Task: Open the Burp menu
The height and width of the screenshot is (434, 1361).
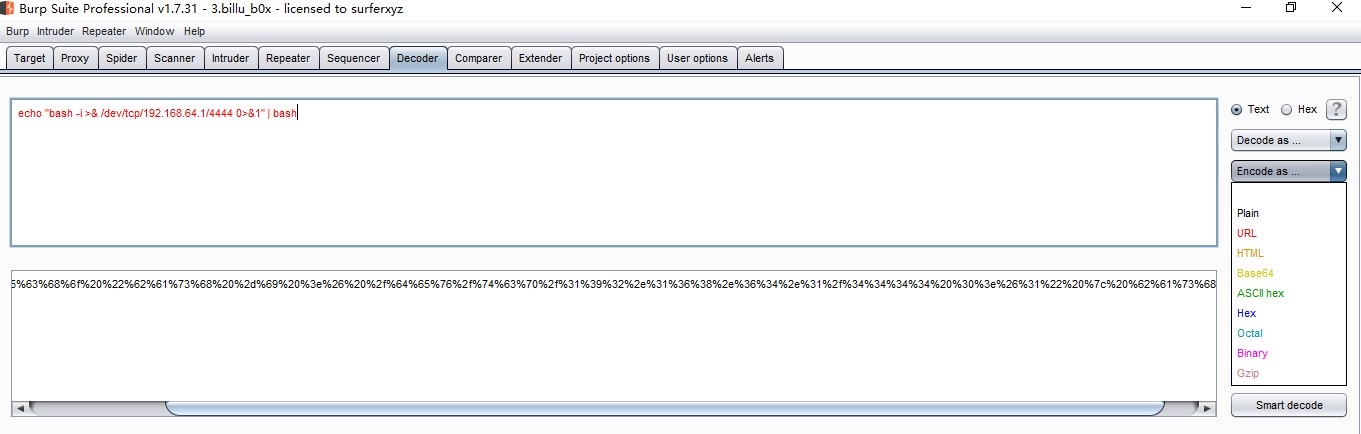Action: pos(18,31)
